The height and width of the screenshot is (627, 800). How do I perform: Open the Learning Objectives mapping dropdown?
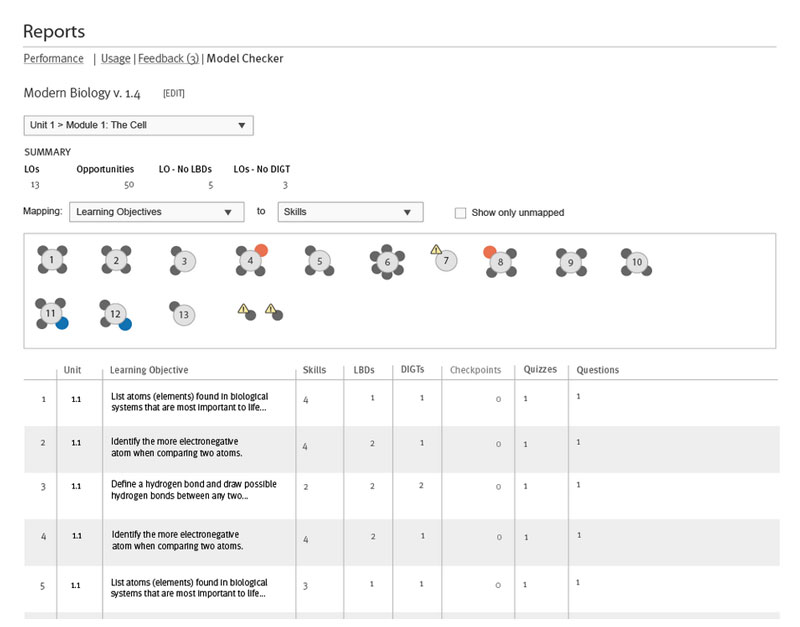(156, 212)
